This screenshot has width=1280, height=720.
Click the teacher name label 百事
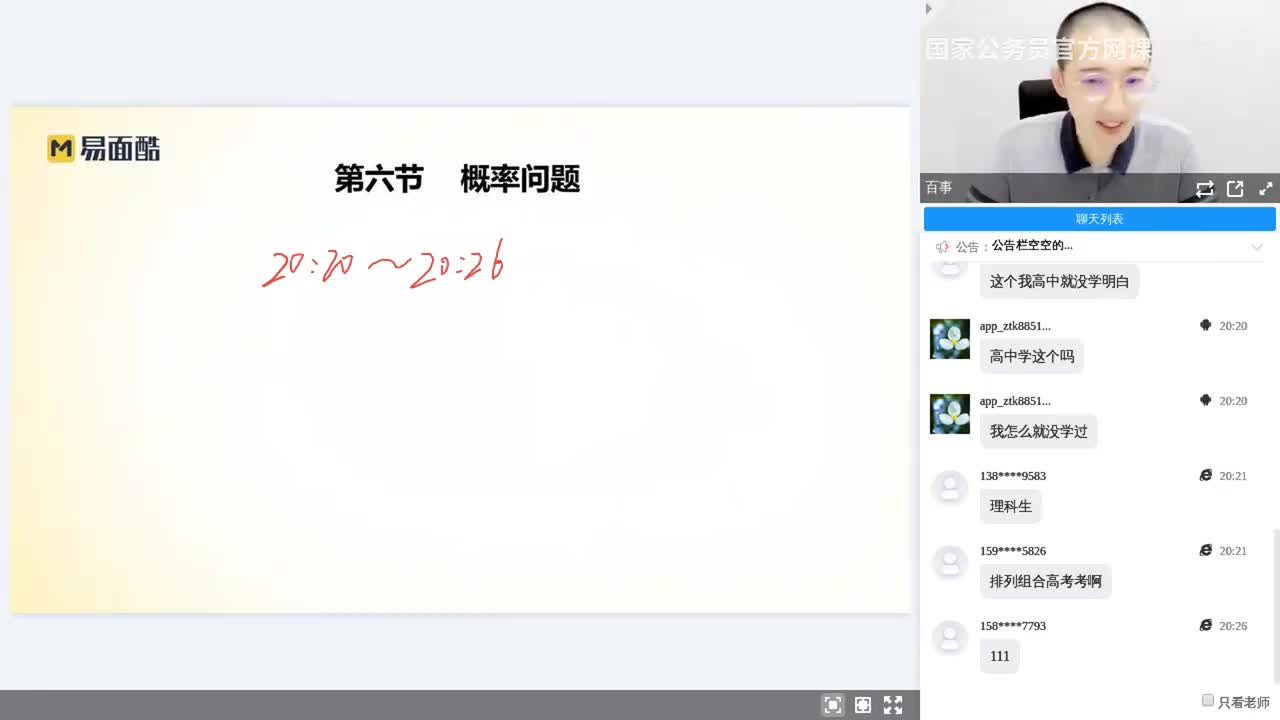point(939,188)
